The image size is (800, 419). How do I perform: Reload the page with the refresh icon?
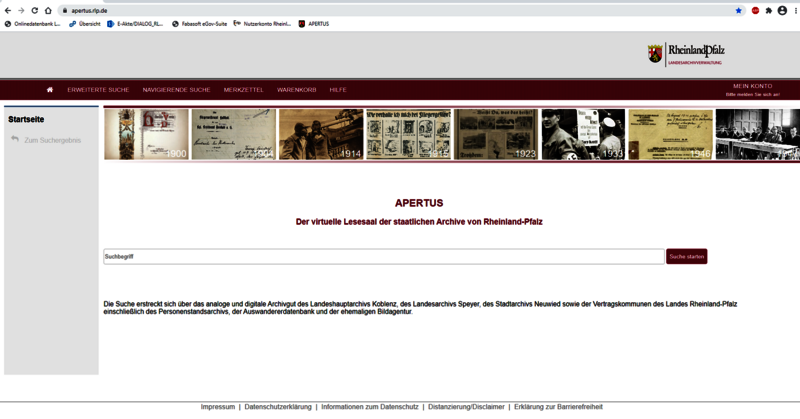(x=35, y=10)
